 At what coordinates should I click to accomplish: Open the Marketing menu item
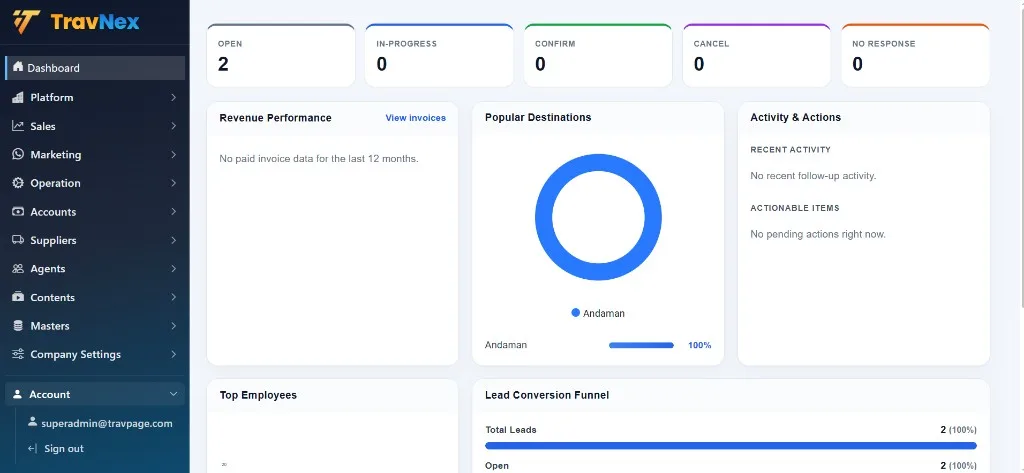tap(95, 154)
